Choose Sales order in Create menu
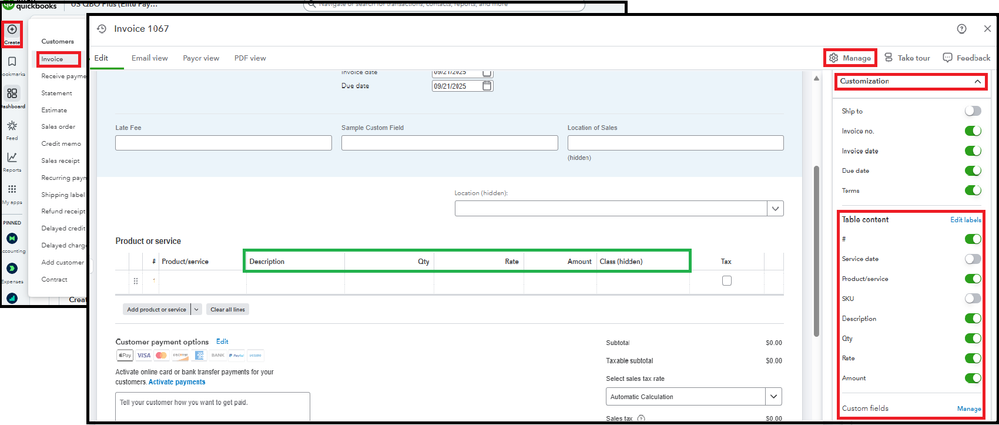Image resolution: width=999 pixels, height=425 pixels. tap(58, 127)
